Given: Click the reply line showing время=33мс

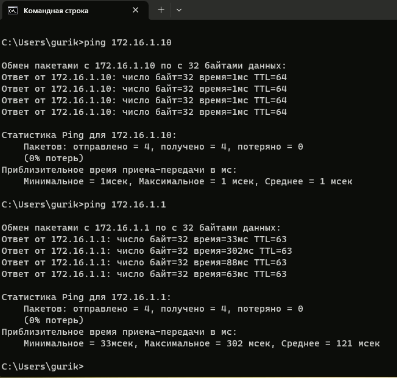Looking at the screenshot, I should (x=144, y=239).
